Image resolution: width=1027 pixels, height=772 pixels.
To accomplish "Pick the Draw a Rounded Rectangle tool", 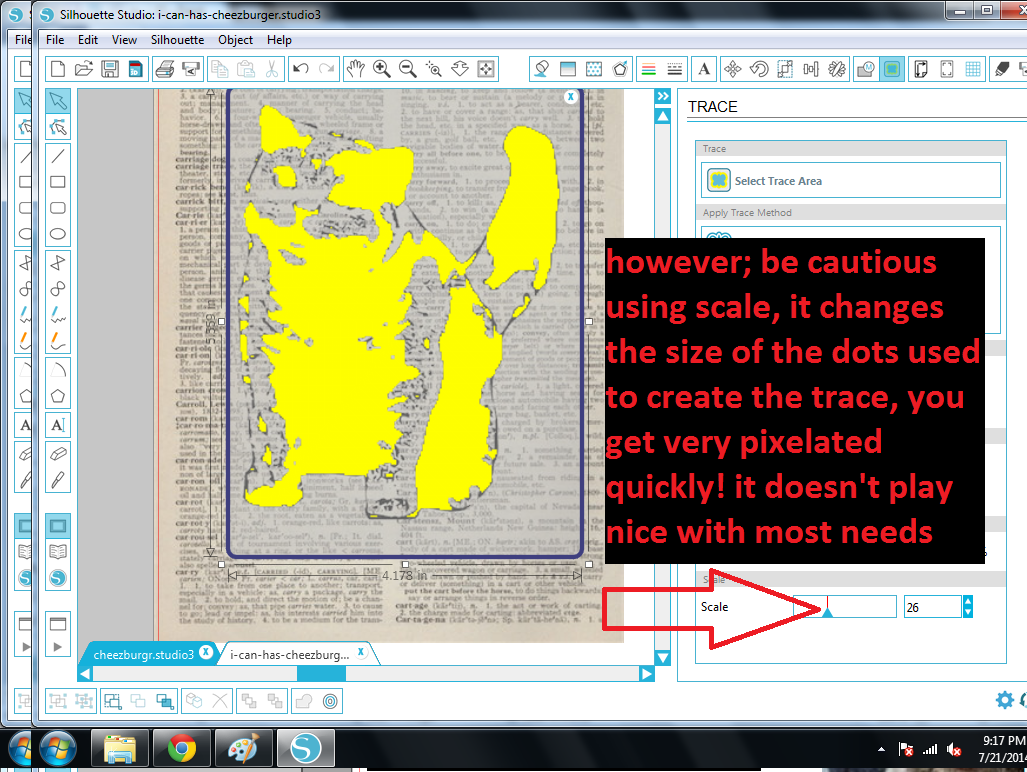I will point(58,208).
